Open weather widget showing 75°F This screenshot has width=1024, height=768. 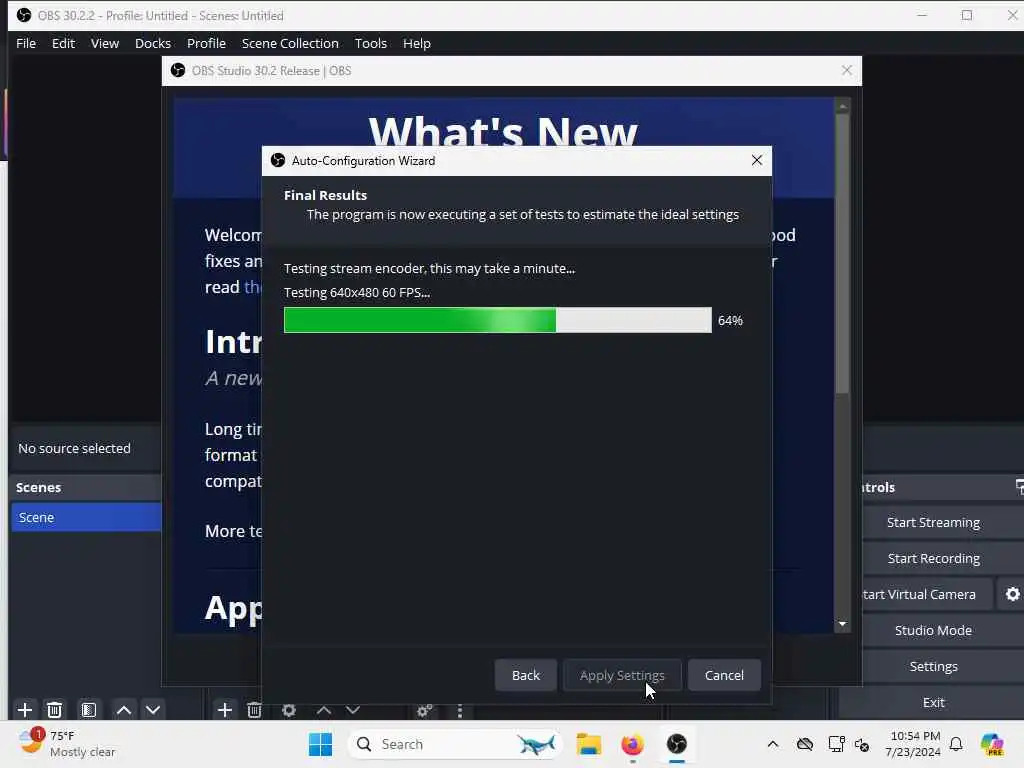(66, 744)
